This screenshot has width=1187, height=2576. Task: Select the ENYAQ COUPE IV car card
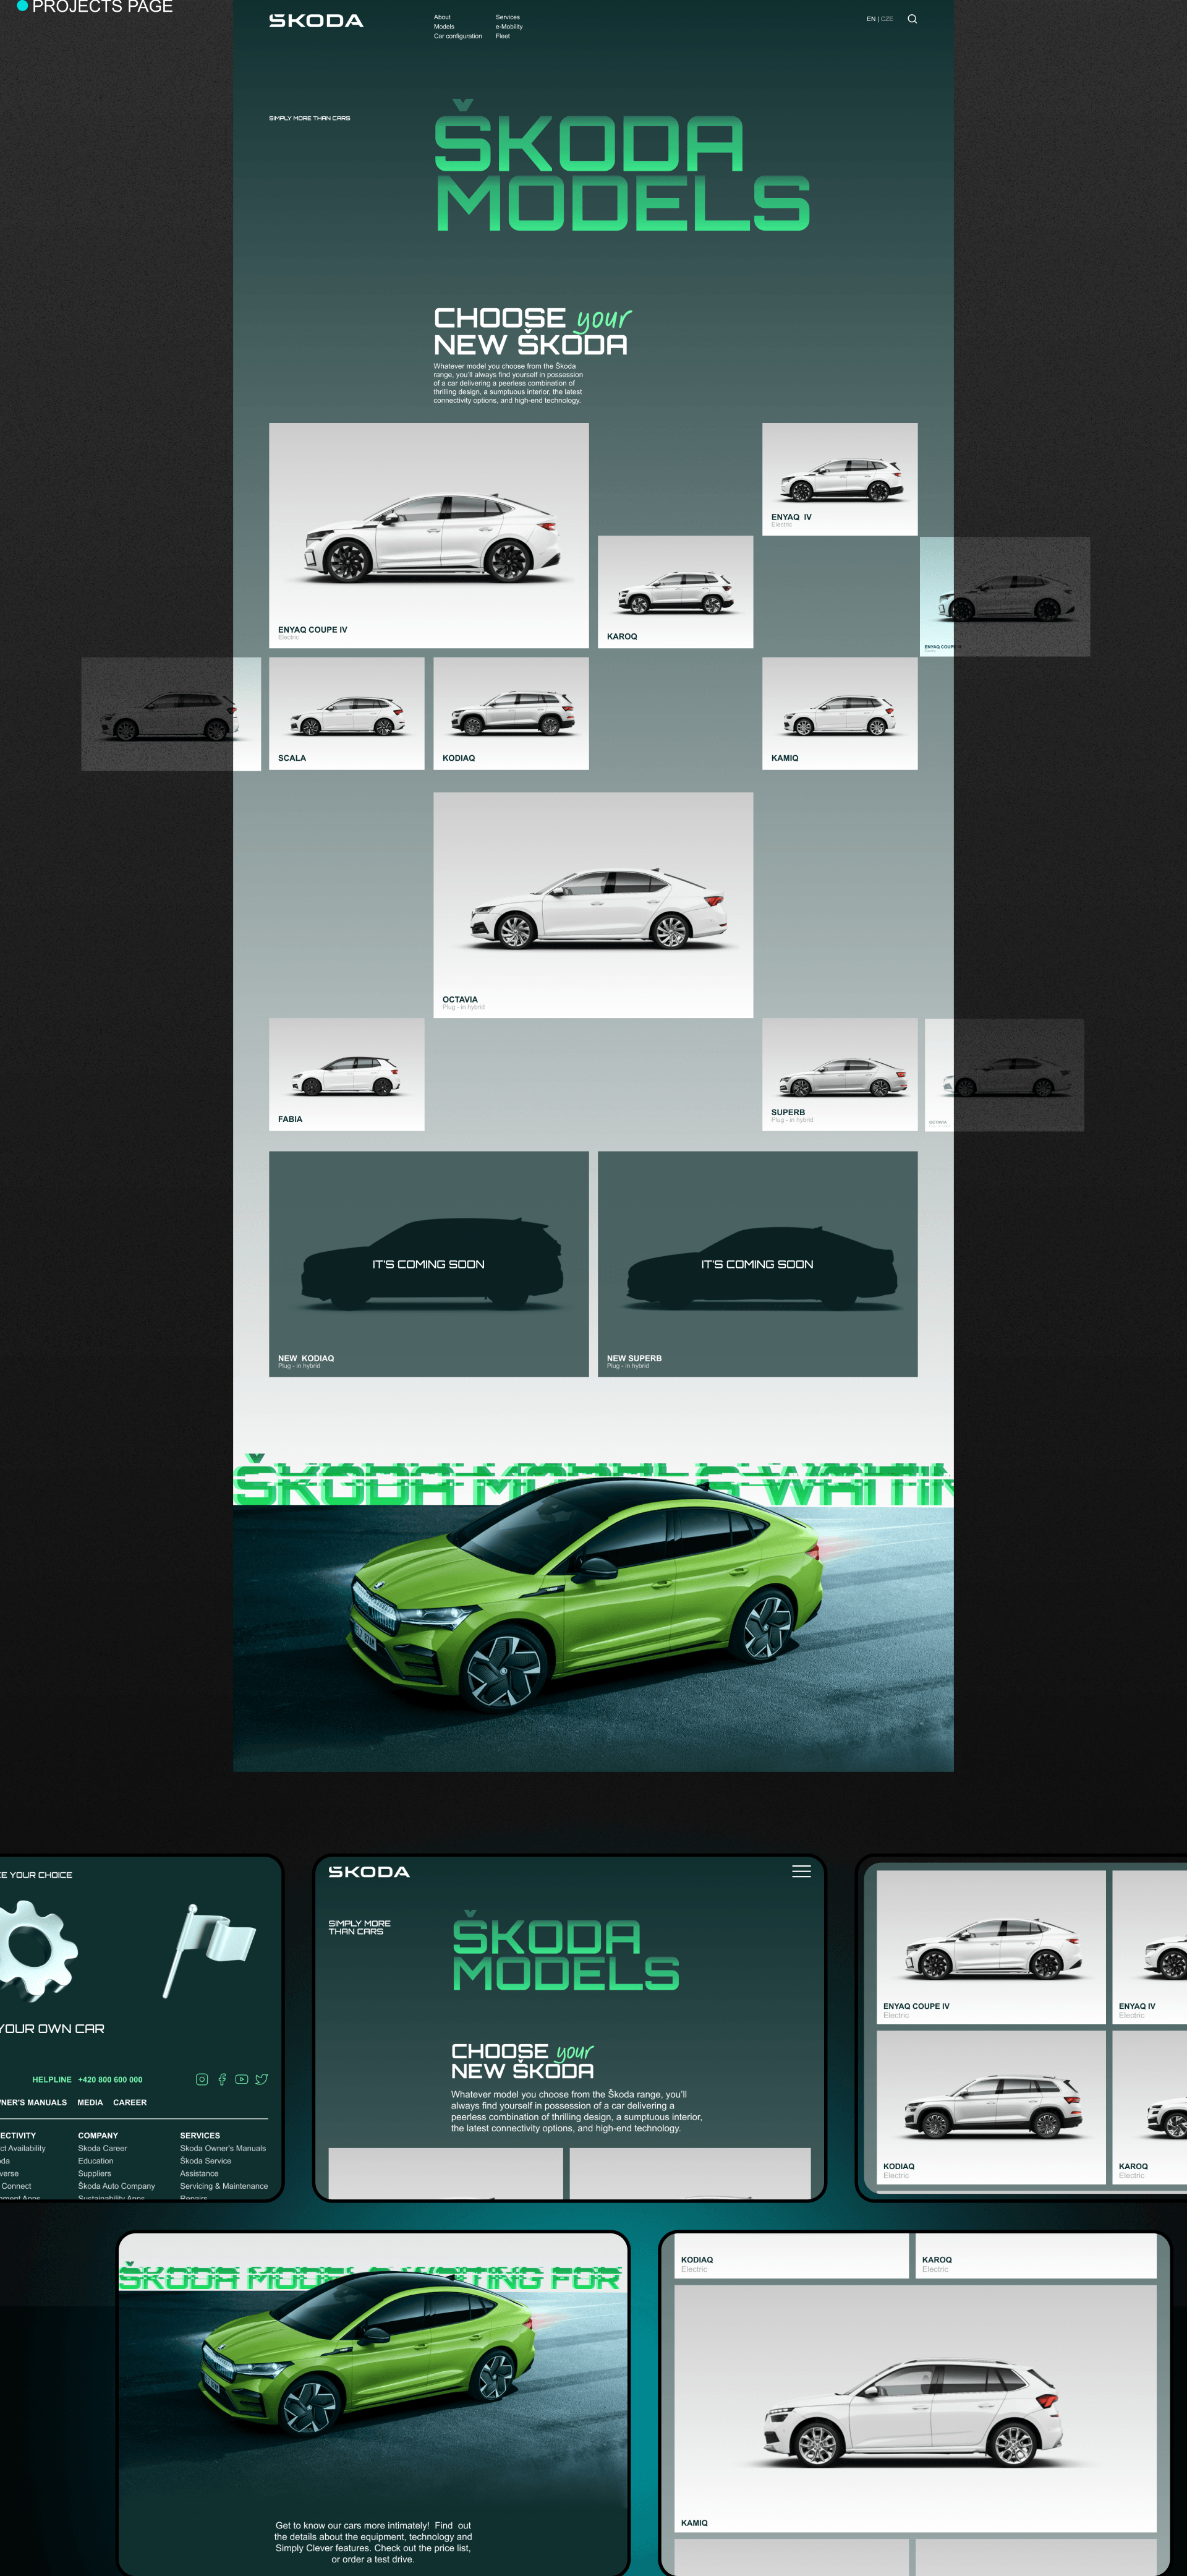pyautogui.click(x=428, y=535)
